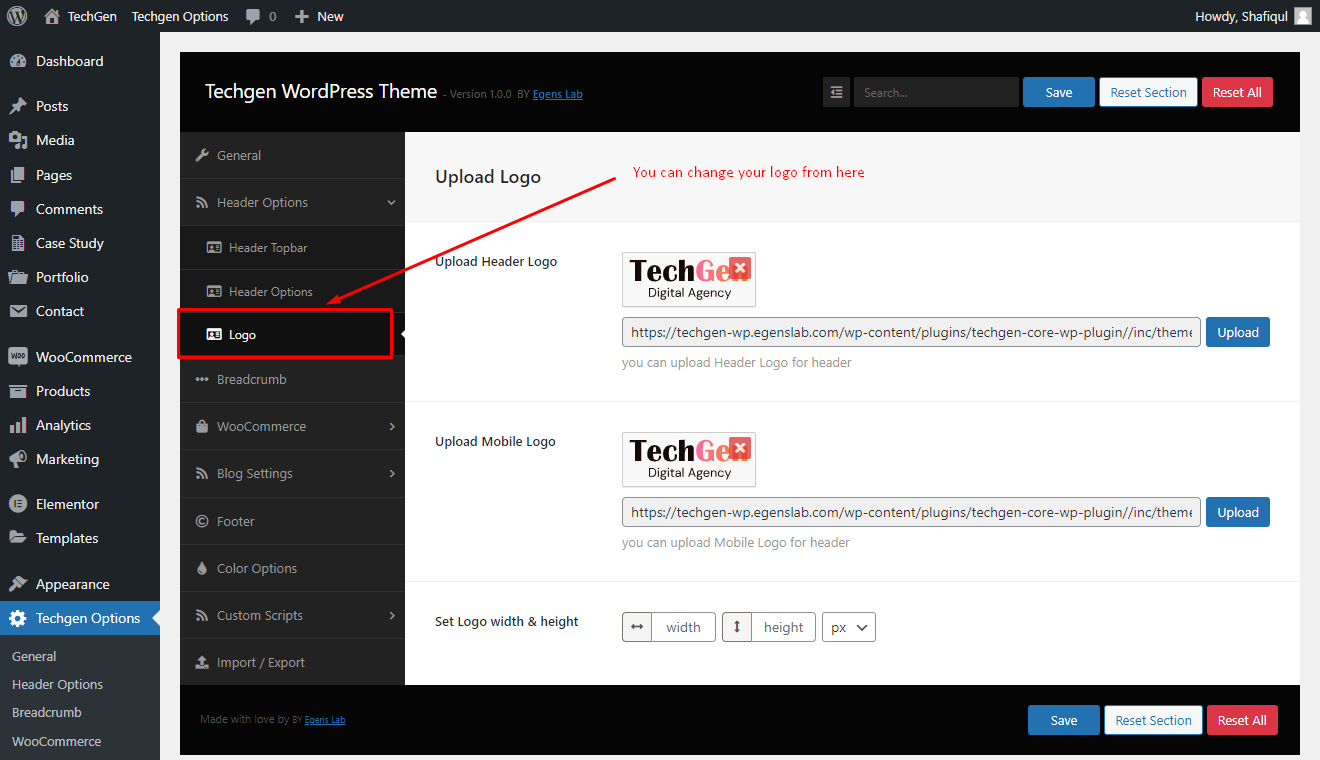Open the Import / Export tab

[292, 662]
